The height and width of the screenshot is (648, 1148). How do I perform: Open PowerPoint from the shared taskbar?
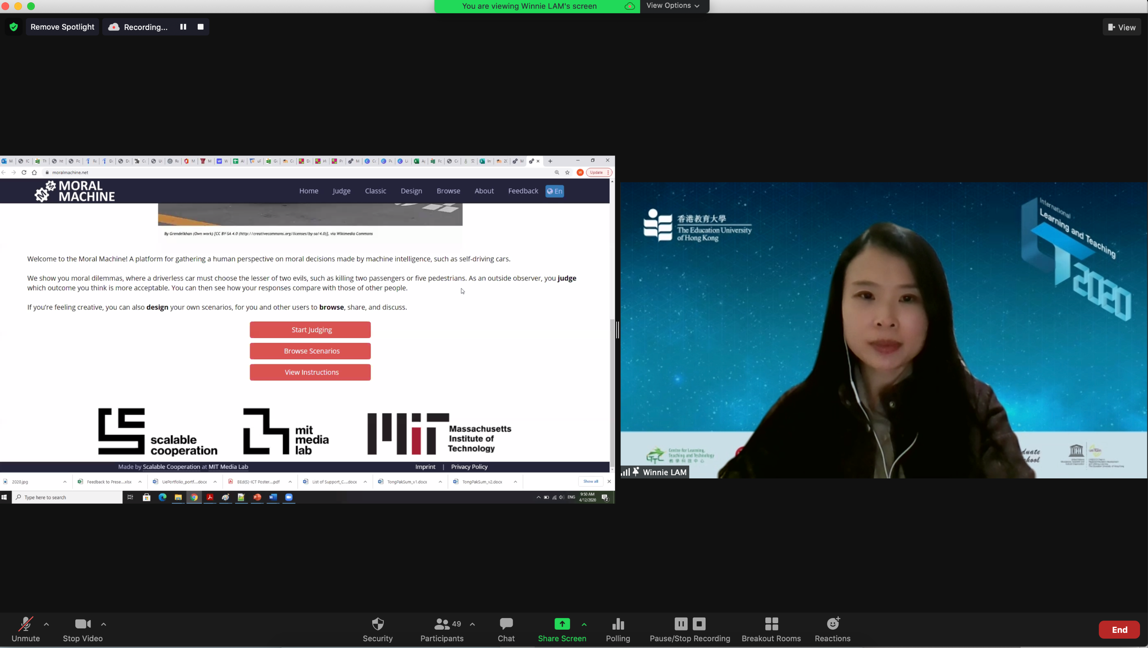coord(257,497)
